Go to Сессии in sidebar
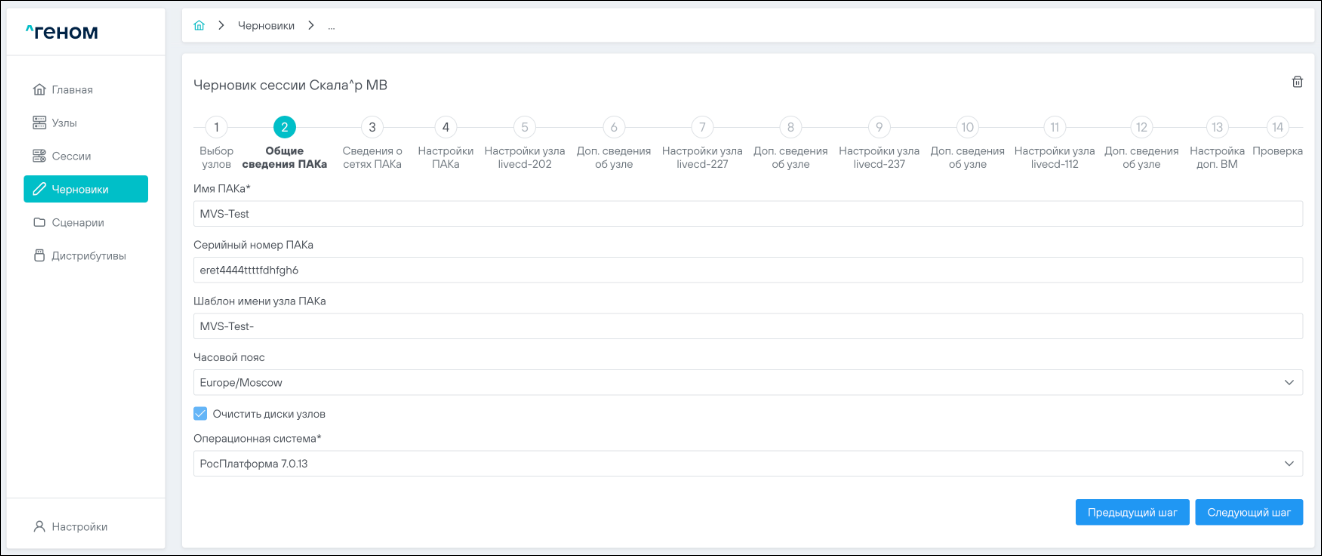This screenshot has width=1322, height=557. 71,156
